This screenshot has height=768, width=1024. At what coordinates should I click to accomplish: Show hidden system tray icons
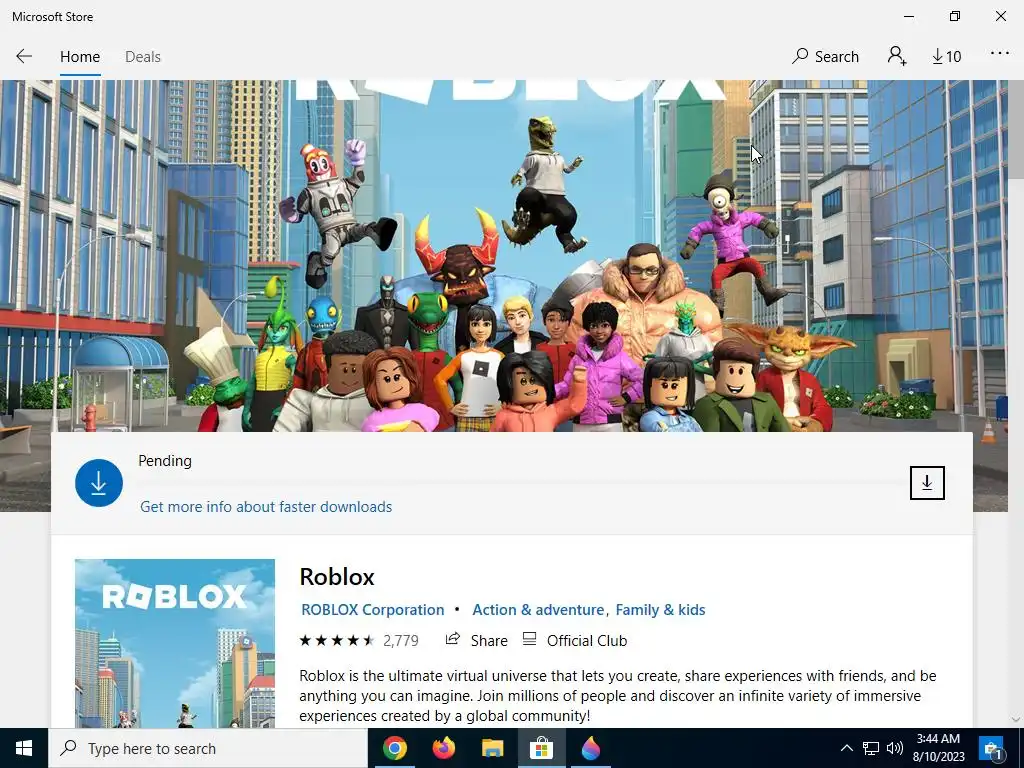click(x=846, y=748)
